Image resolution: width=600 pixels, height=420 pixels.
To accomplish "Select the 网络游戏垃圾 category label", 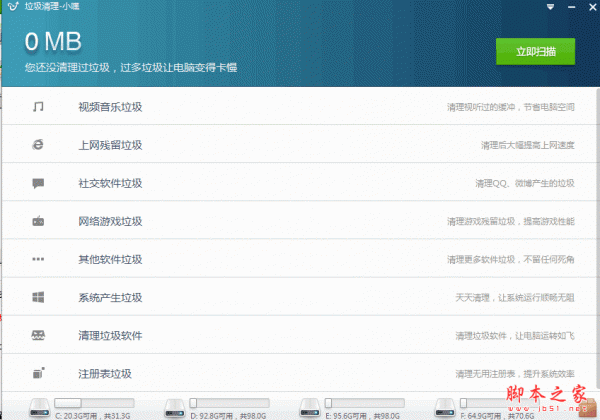I will click(x=110, y=221).
